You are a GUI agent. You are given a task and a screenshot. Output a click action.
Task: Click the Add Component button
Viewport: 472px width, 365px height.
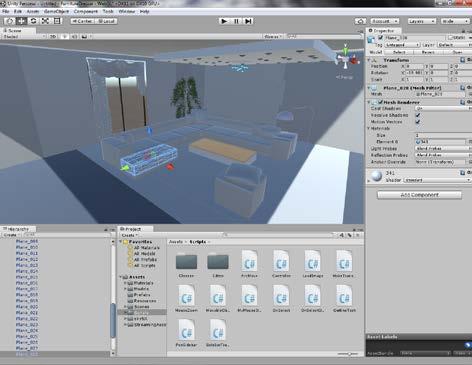coord(419,195)
